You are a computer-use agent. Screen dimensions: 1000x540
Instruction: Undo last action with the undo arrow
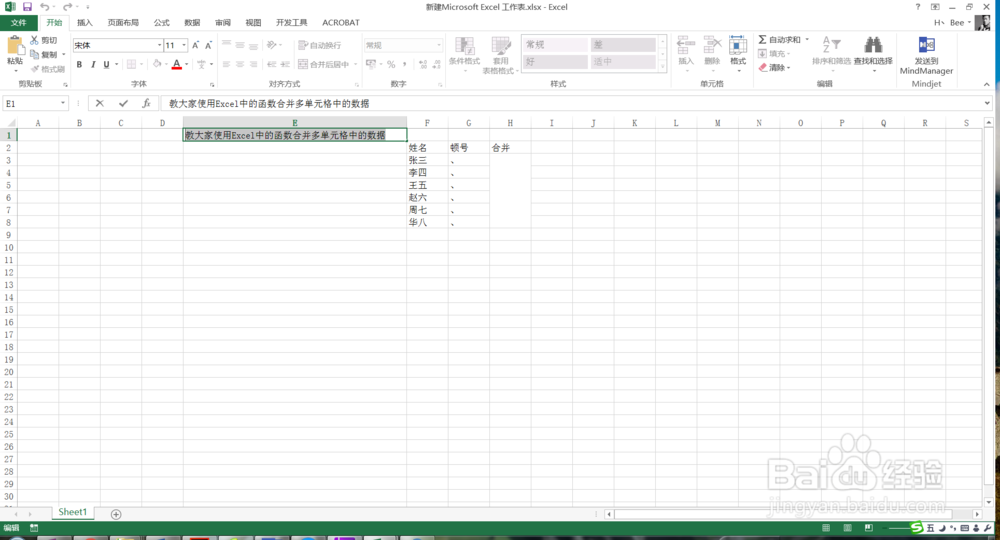pyautogui.click(x=44, y=7)
